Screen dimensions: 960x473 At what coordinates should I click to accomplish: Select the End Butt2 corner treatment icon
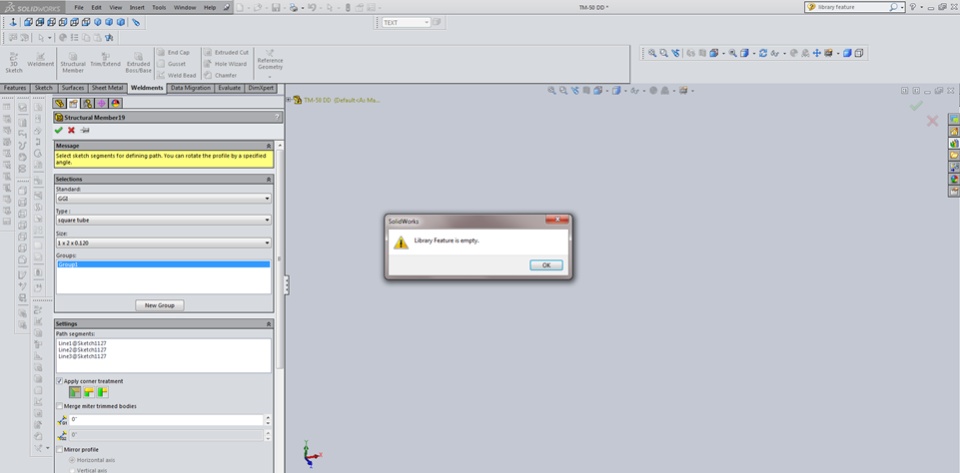pyautogui.click(x=102, y=392)
